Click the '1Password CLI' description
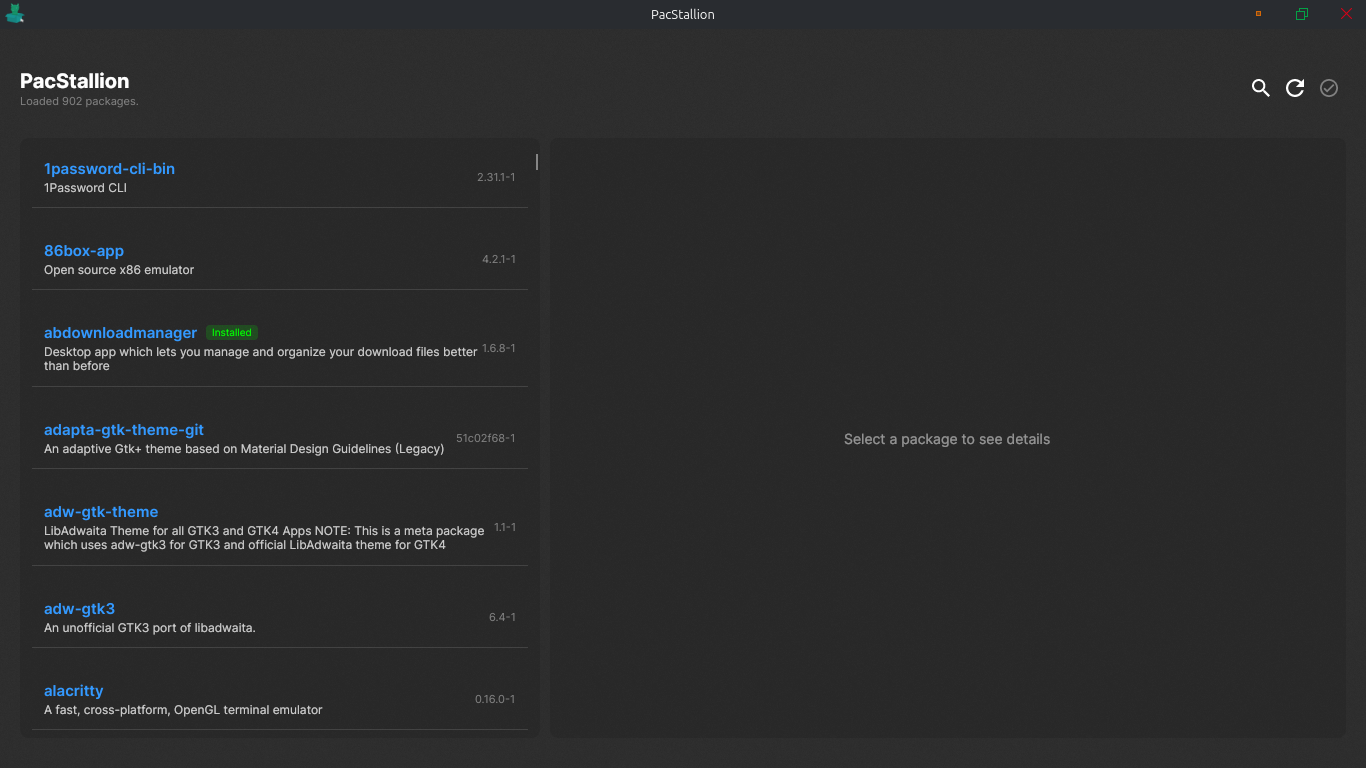This screenshot has height=768, width=1366. (x=85, y=188)
